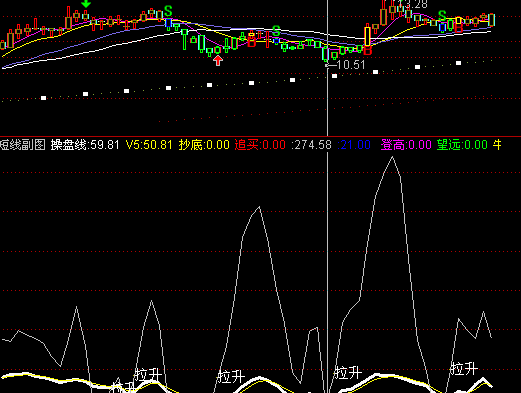521x393 pixels.
Task: Click the yellow 抄底:0.00 indicator label
Action: point(204,145)
